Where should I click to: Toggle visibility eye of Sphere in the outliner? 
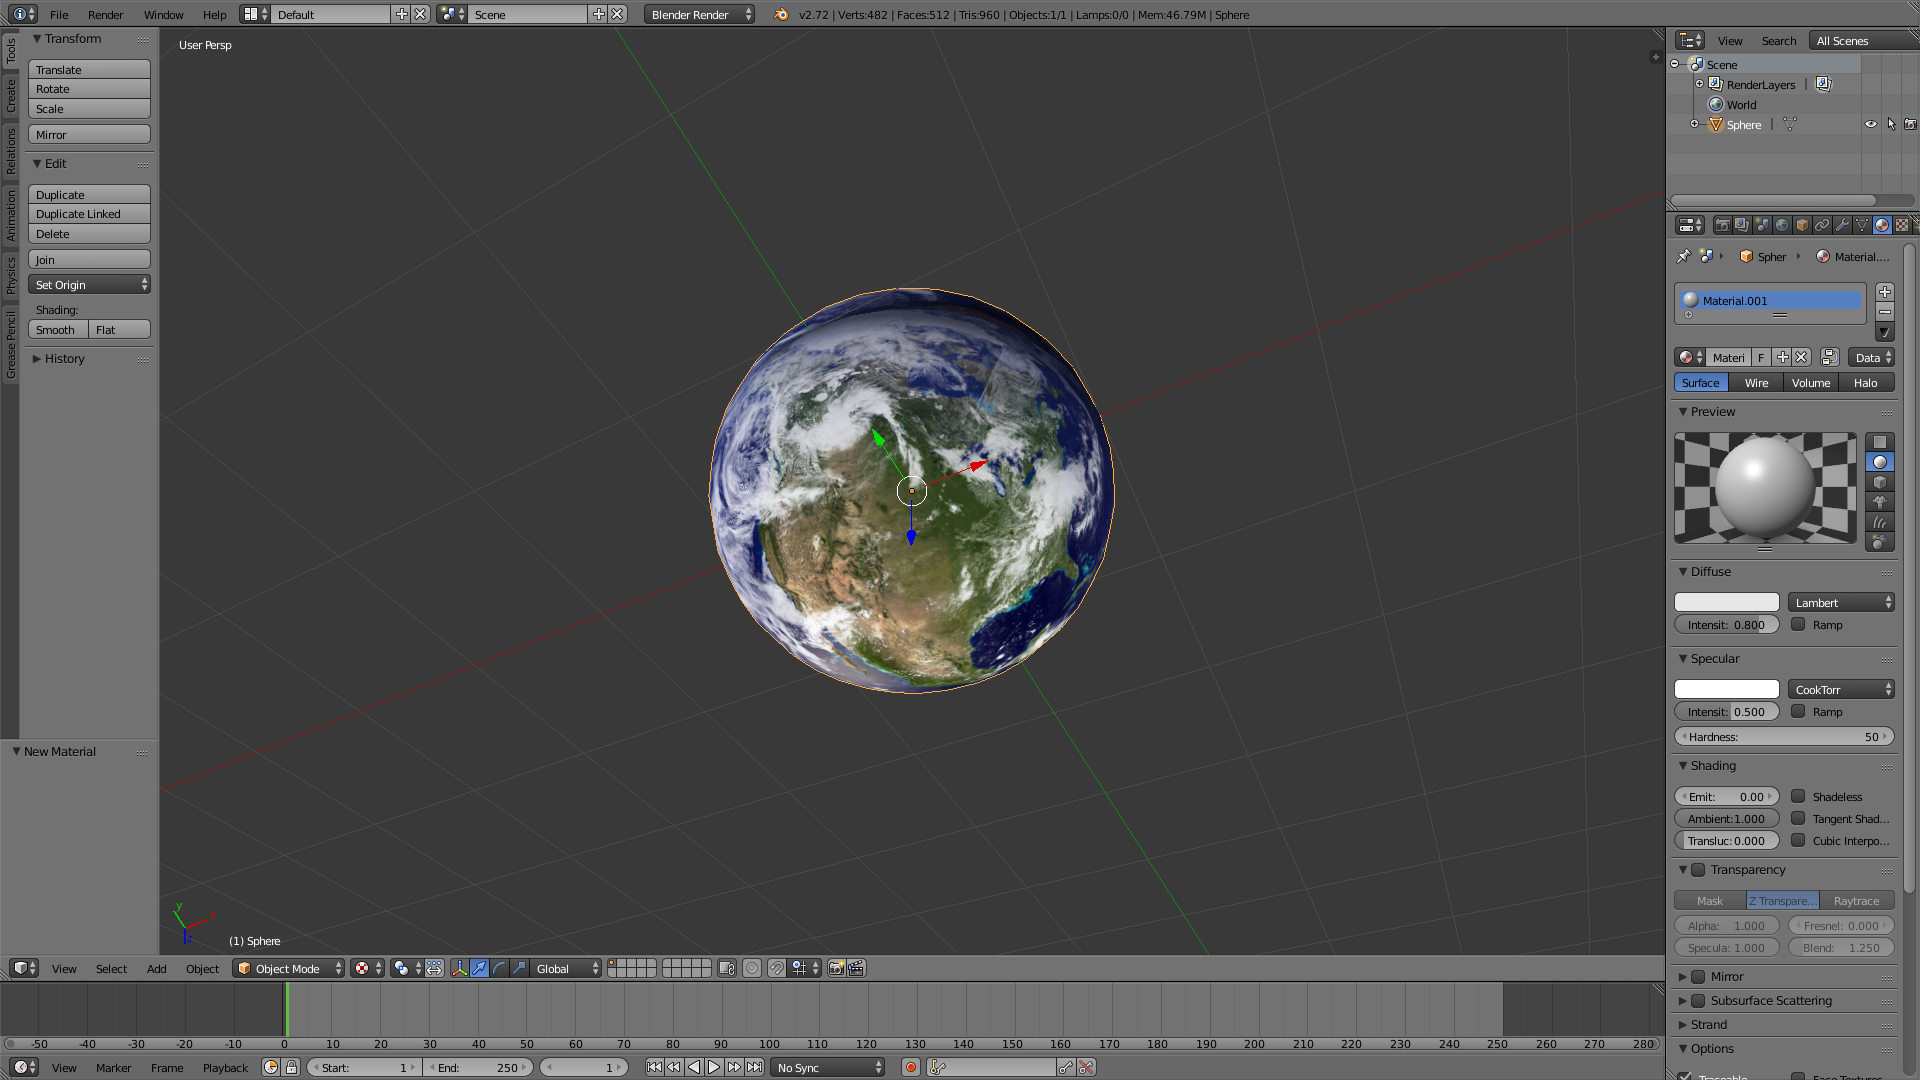tap(1870, 125)
